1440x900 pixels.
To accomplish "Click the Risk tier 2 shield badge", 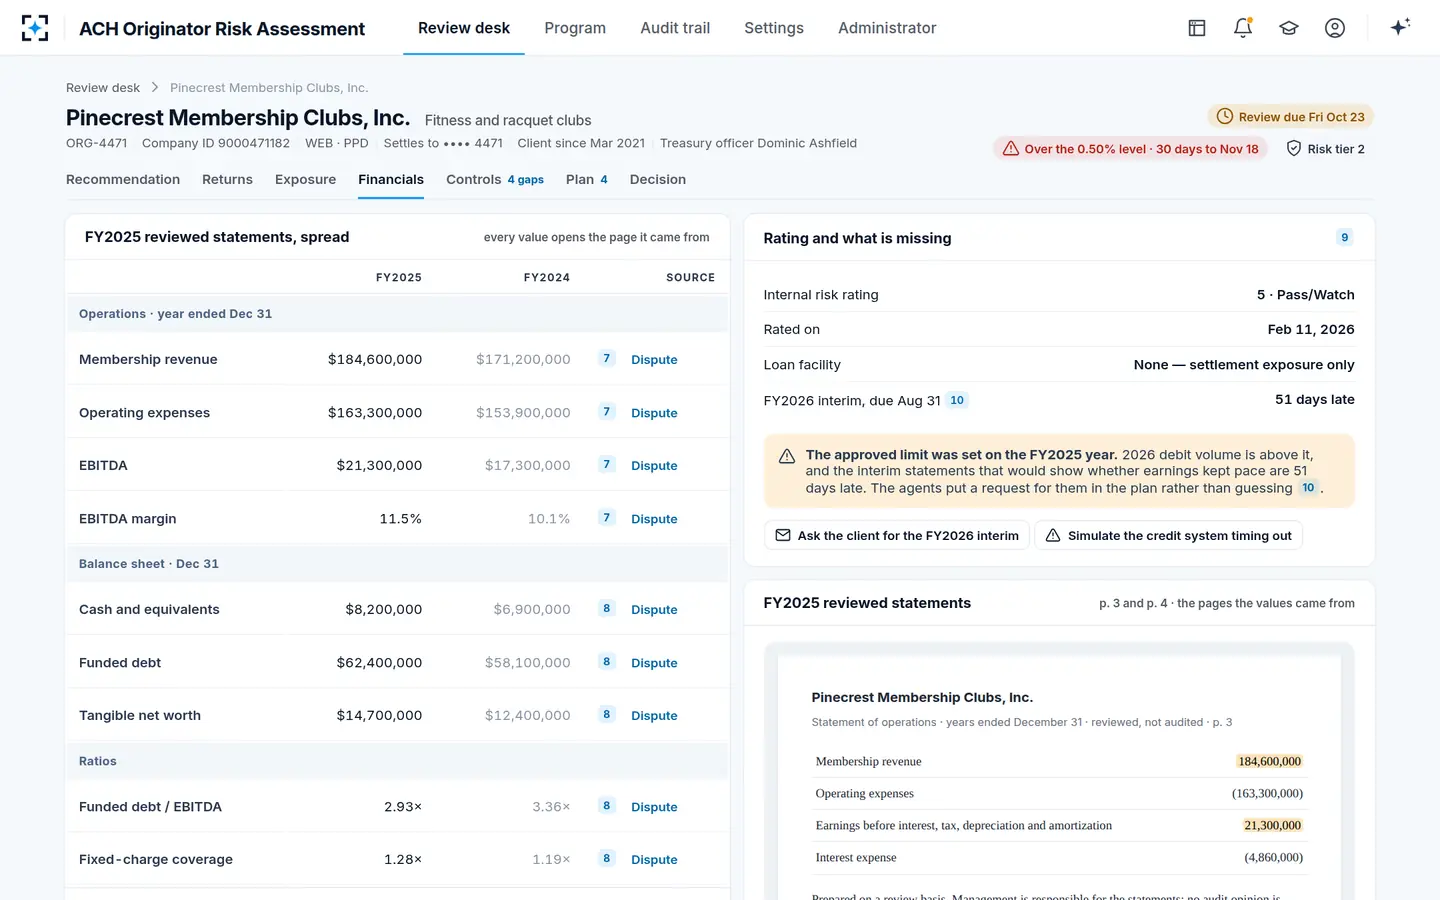I will click(x=1325, y=149).
